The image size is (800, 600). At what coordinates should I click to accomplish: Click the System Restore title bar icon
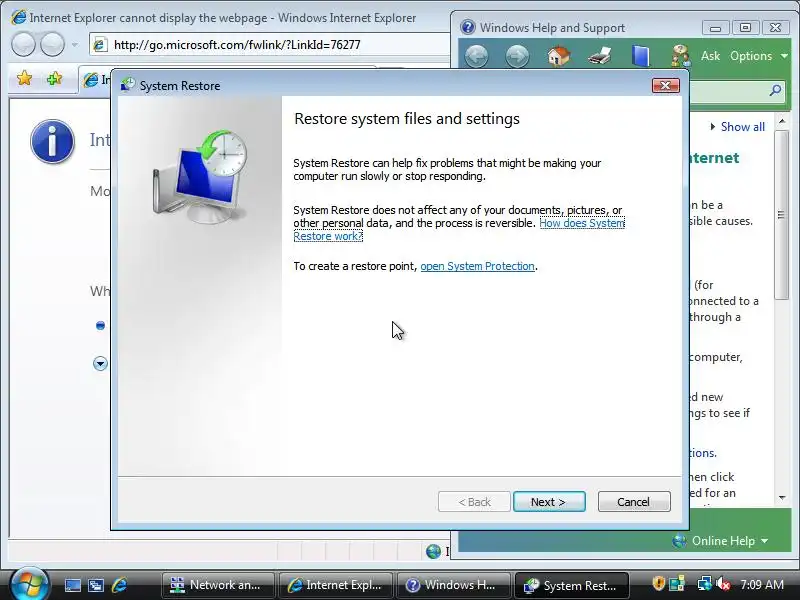(127, 85)
